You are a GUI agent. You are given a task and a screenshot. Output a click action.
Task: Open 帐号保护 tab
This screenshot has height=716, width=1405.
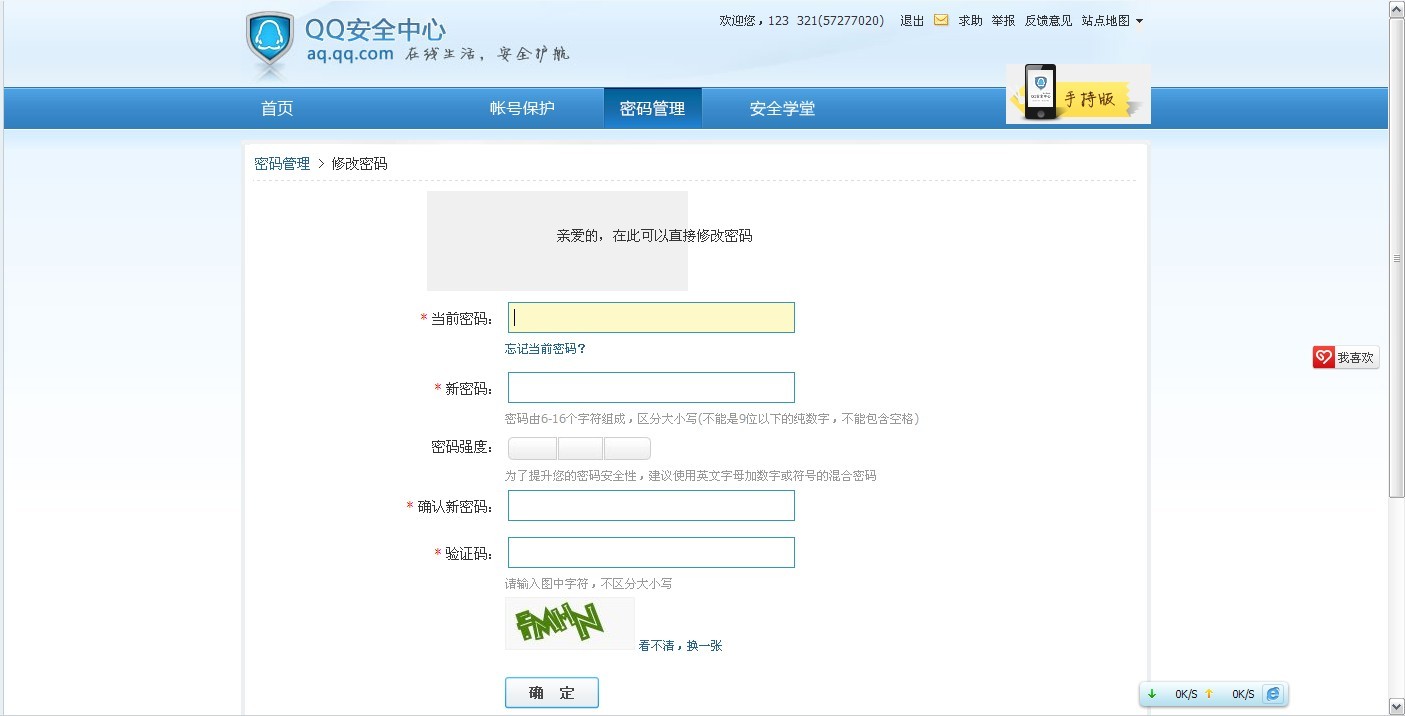tap(522, 108)
